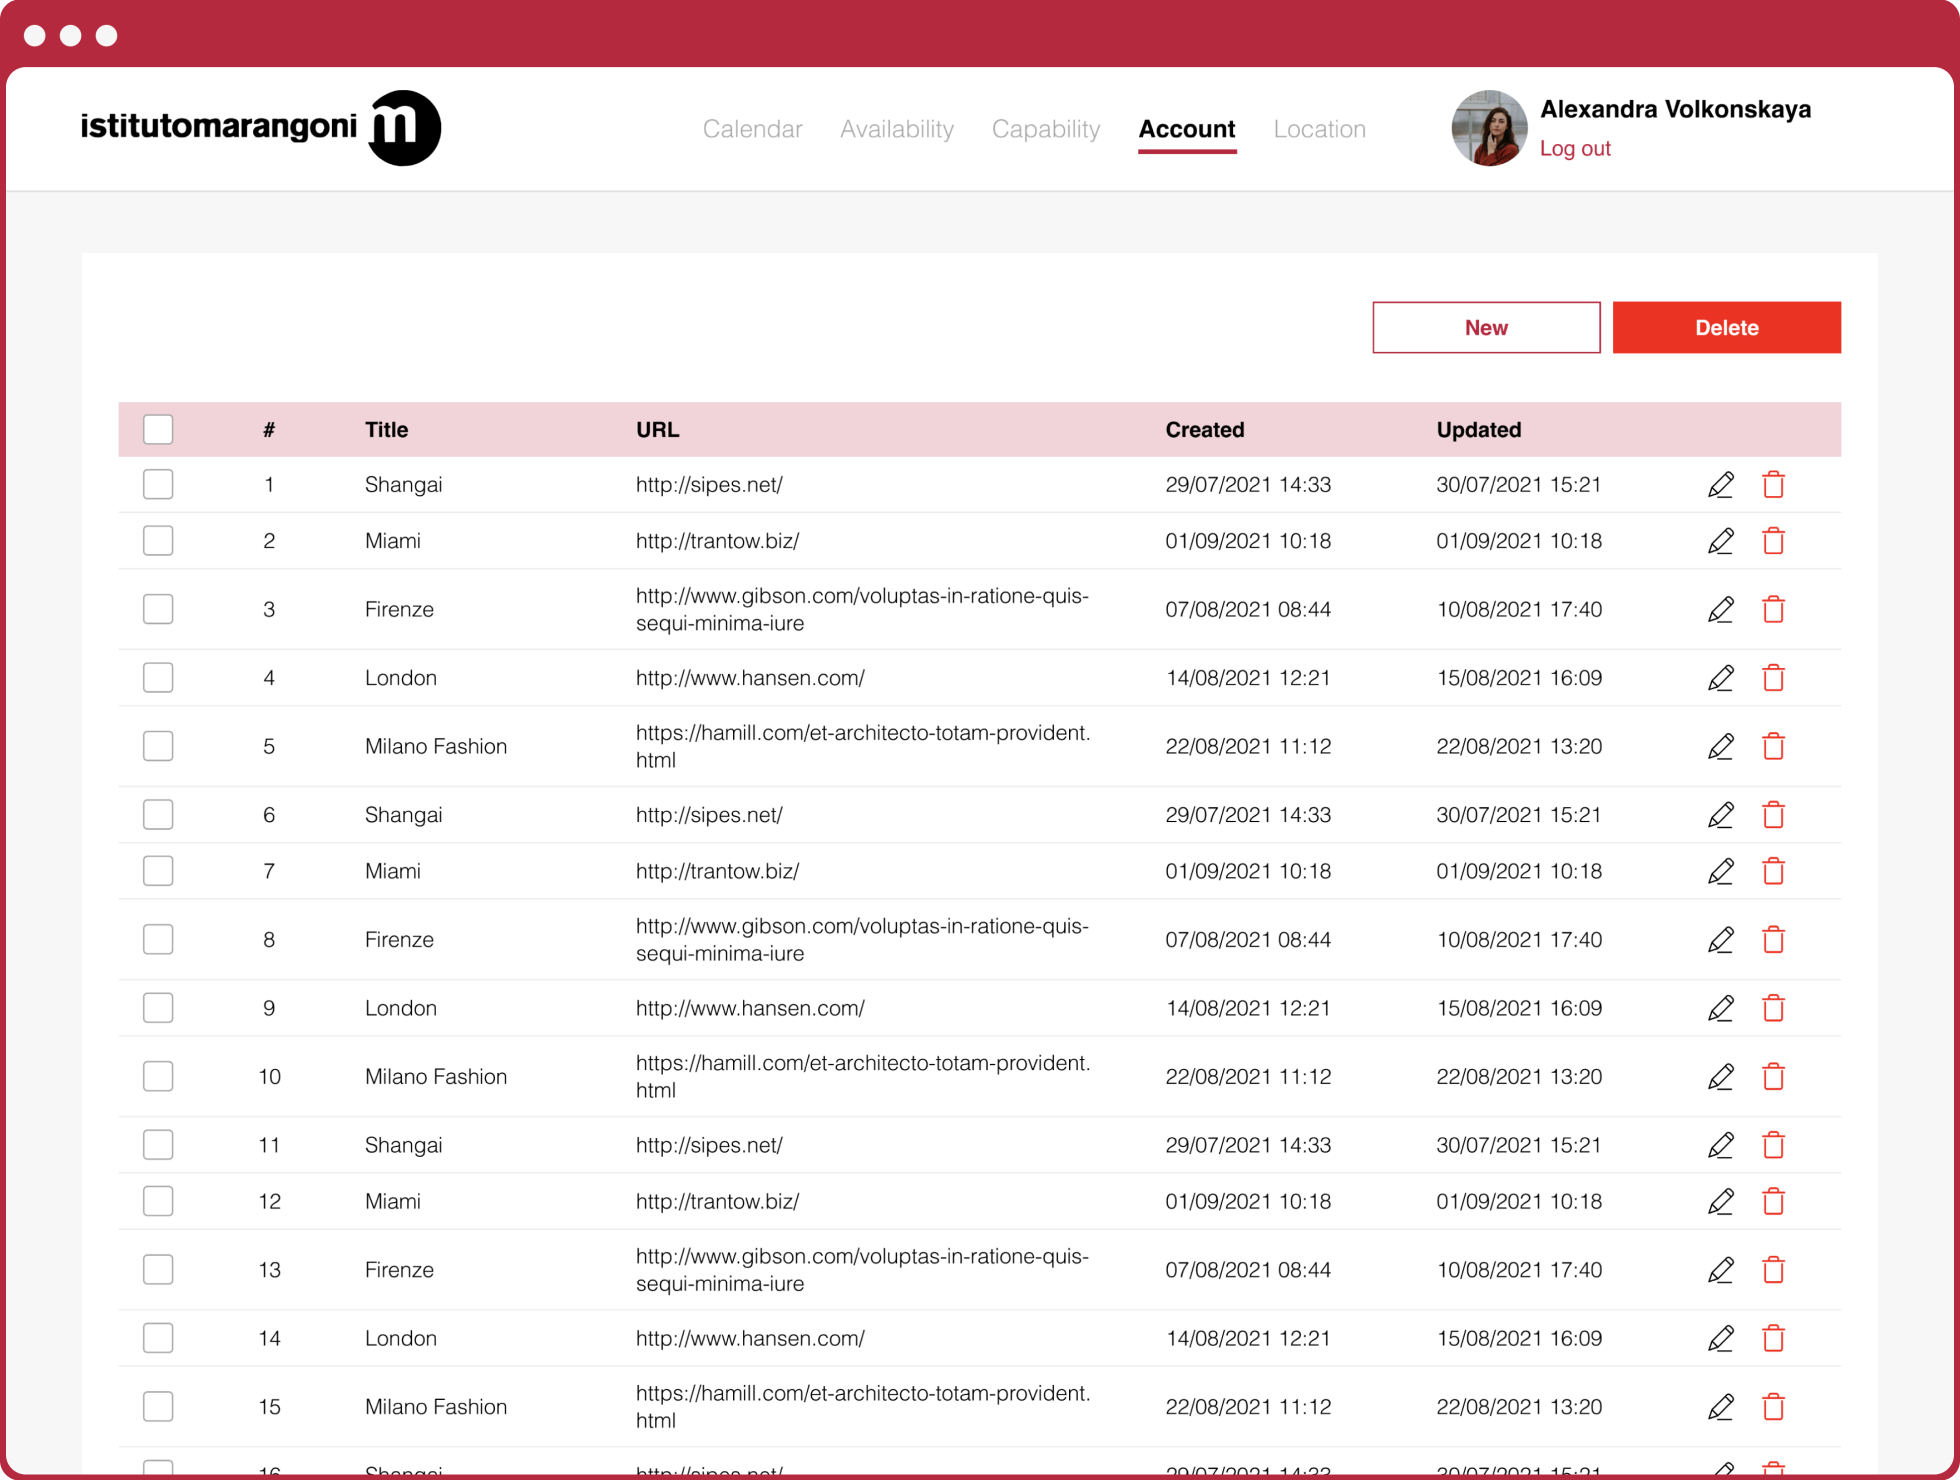The height and width of the screenshot is (1480, 1960).
Task: Switch to the Availability tab
Action: (897, 129)
